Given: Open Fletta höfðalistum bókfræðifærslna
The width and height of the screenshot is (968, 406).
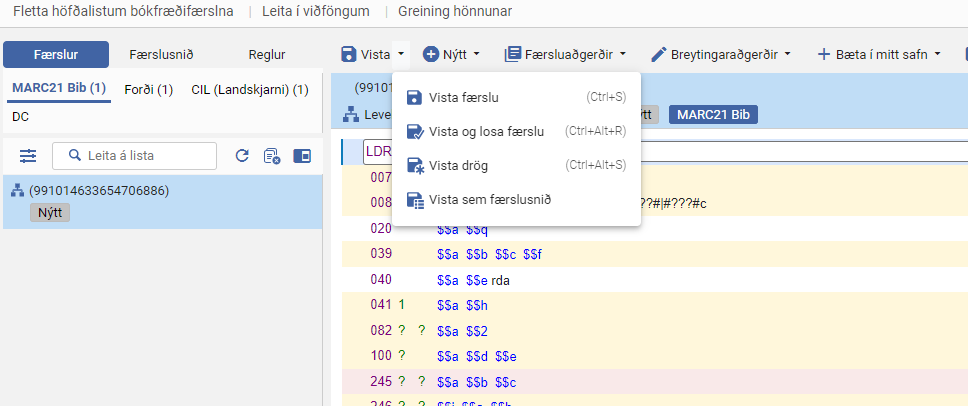Looking at the screenshot, I should 123,11.
